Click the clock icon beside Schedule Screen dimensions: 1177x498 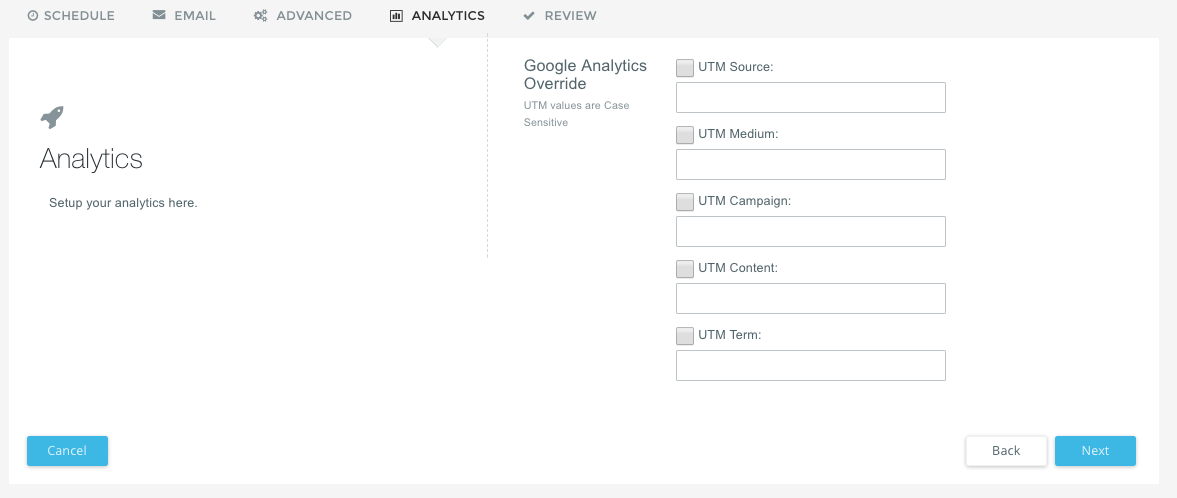tap(33, 16)
